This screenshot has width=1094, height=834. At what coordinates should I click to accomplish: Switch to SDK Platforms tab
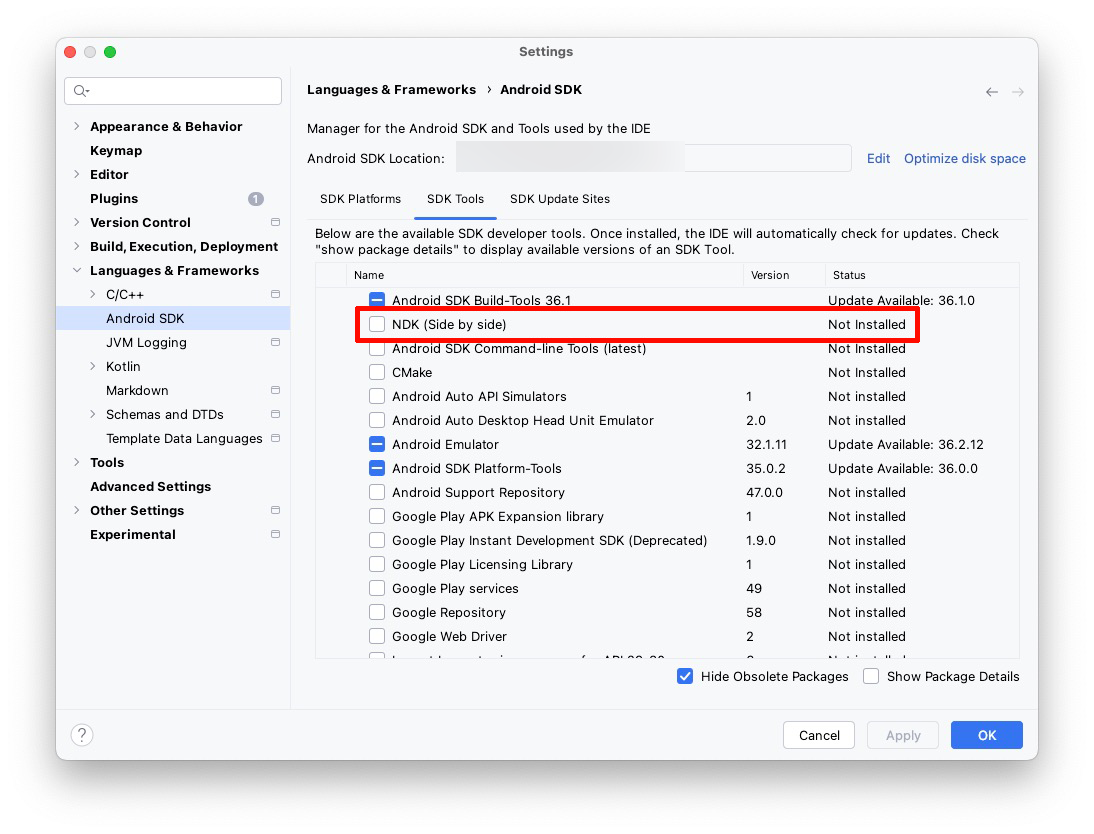[360, 199]
